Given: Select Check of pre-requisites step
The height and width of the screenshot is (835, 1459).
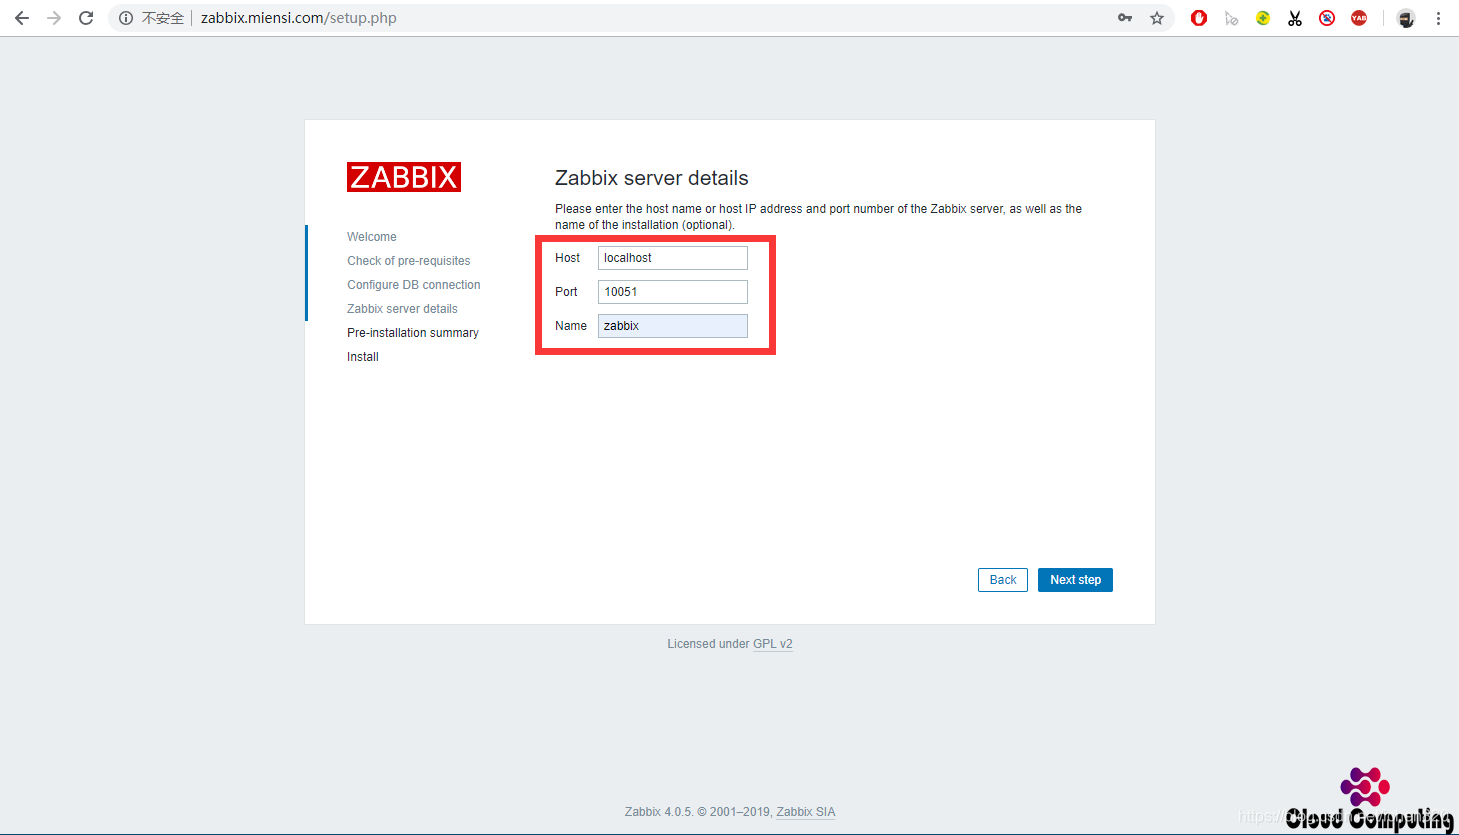Looking at the screenshot, I should tap(409, 261).
